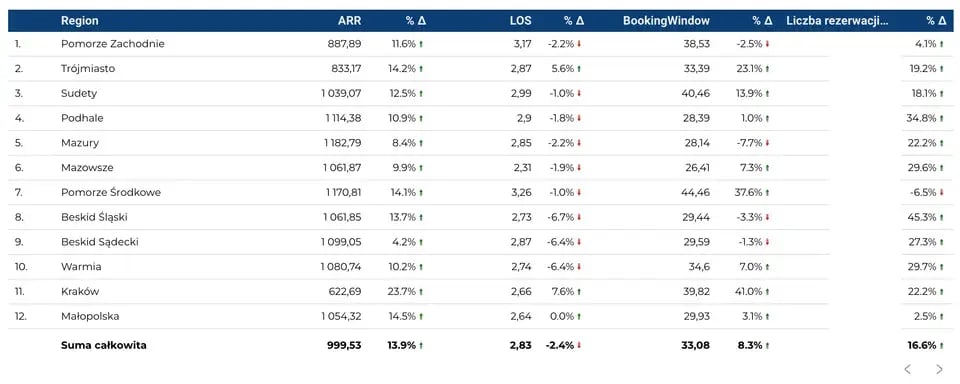Click Beskid Sądecki BookingWindow value 29,59
Screen dimensions: 960x384
(x=697, y=242)
